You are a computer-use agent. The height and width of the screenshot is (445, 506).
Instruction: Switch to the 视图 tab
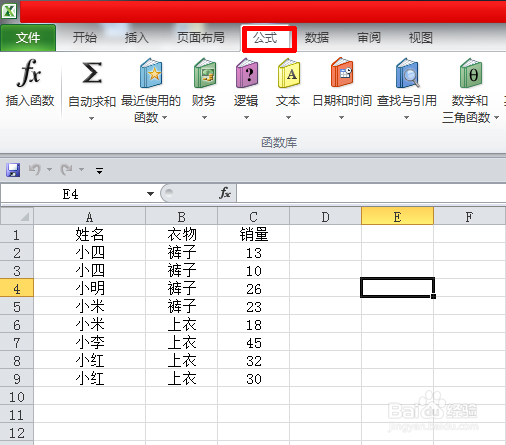[x=421, y=38]
